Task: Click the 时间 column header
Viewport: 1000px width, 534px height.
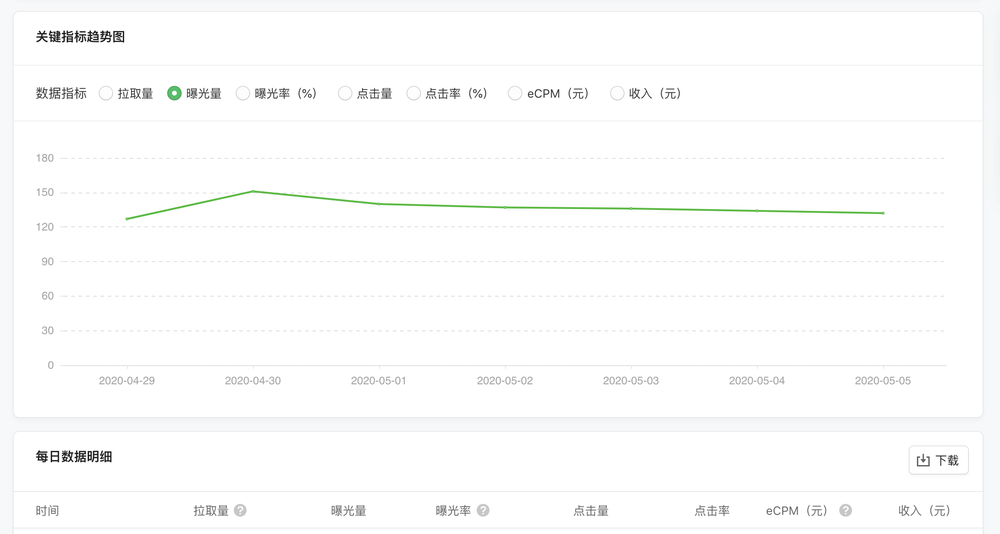Action: (x=47, y=510)
